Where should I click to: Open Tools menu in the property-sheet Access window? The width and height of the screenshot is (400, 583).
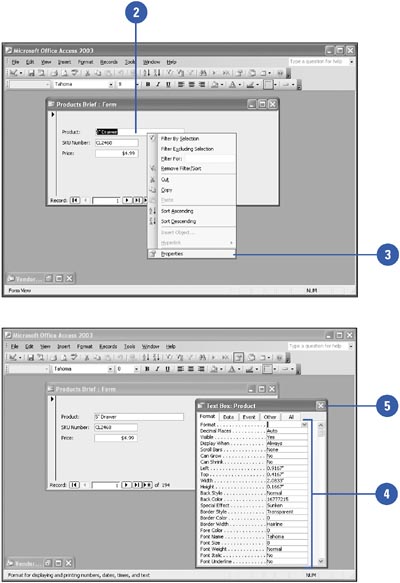coord(129,346)
